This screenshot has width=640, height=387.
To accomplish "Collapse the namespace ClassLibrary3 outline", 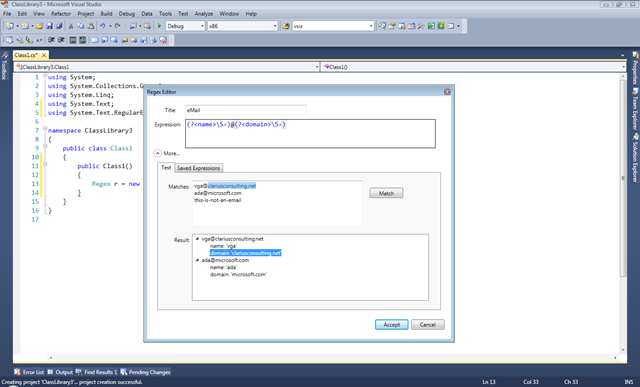I will pyautogui.click(x=45, y=129).
